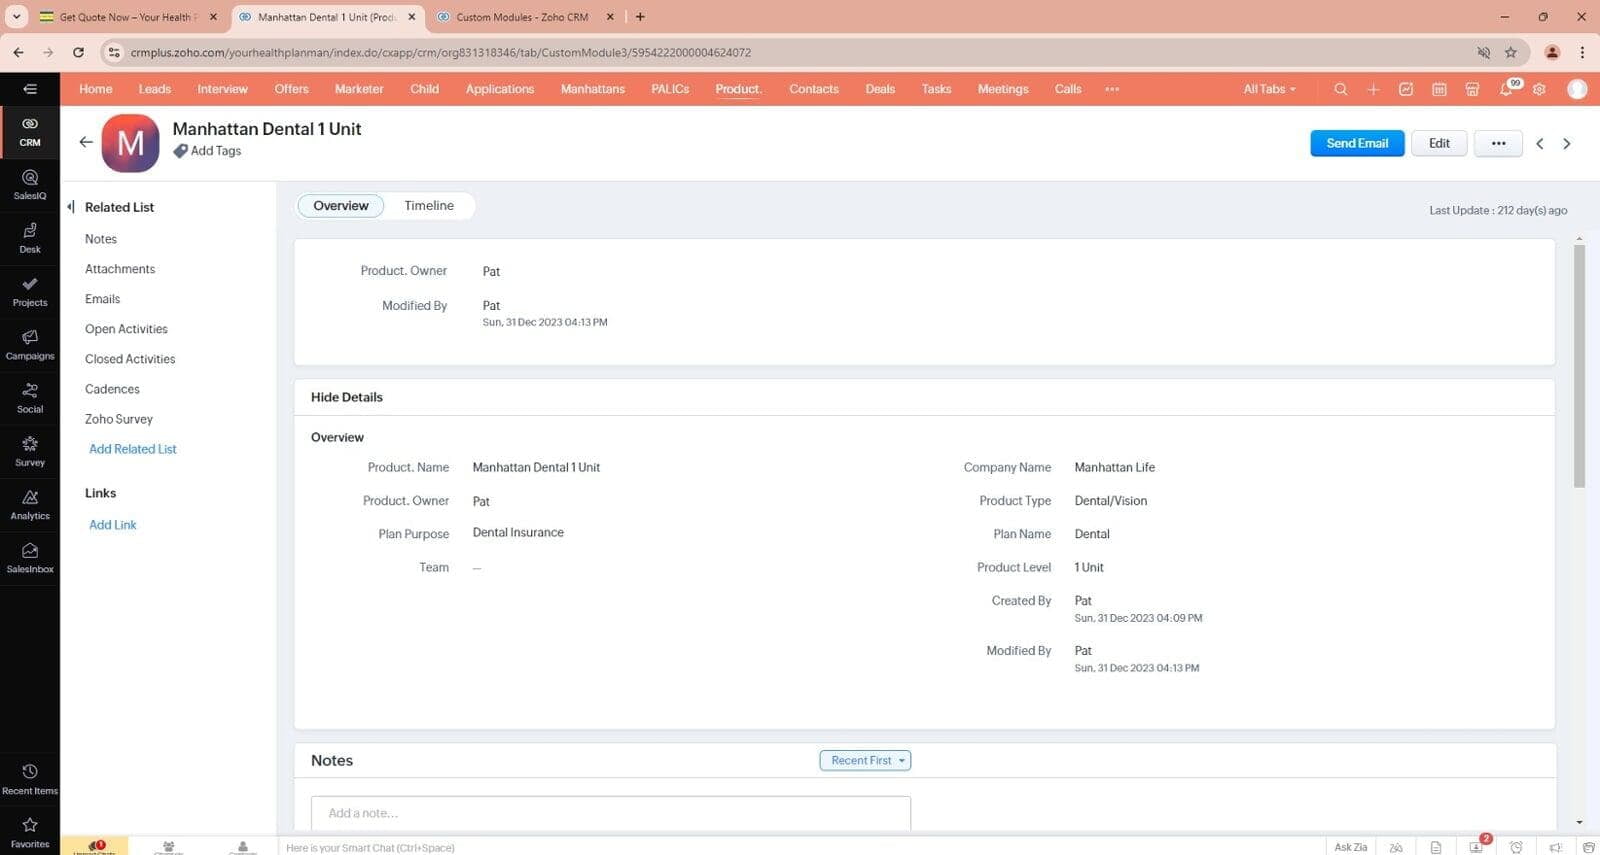This screenshot has width=1600, height=855.
Task: Open the record more-actions ellipsis button
Action: pos(1498,143)
